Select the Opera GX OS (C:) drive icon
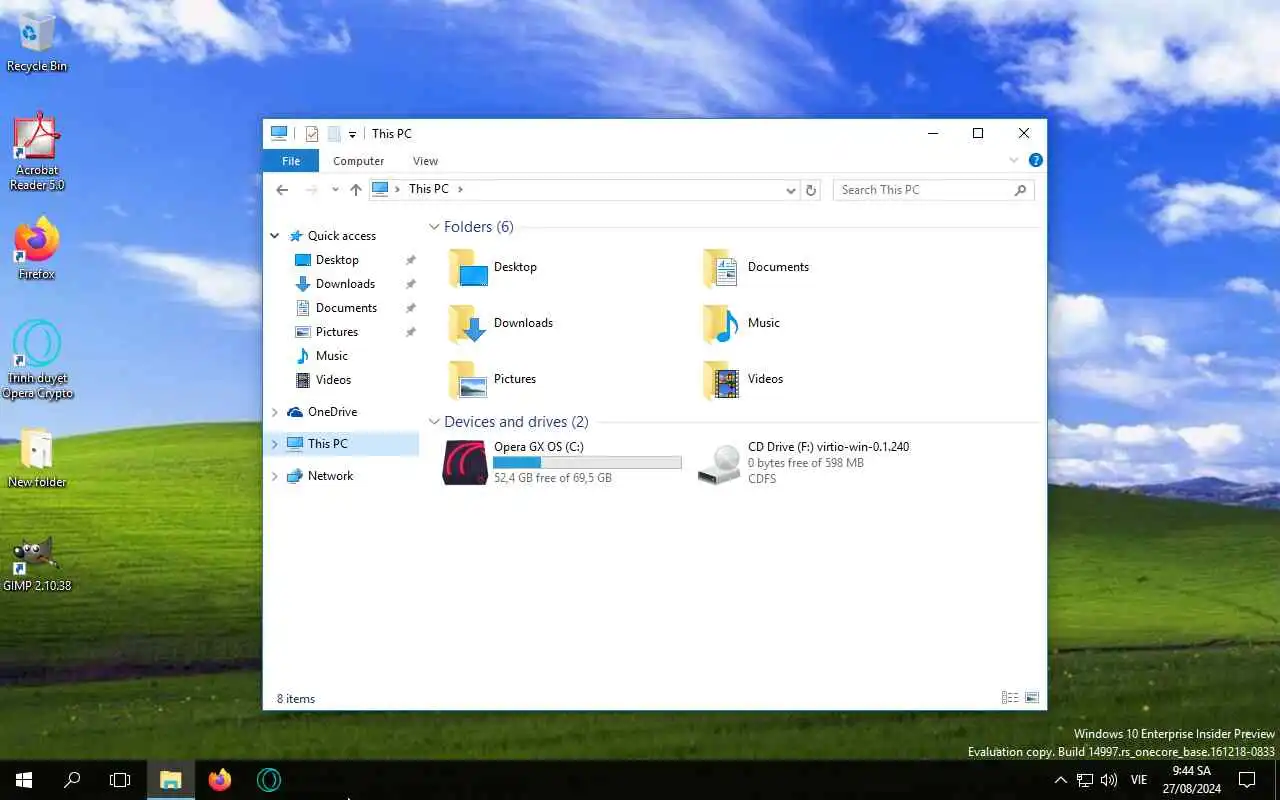 pyautogui.click(x=465, y=462)
